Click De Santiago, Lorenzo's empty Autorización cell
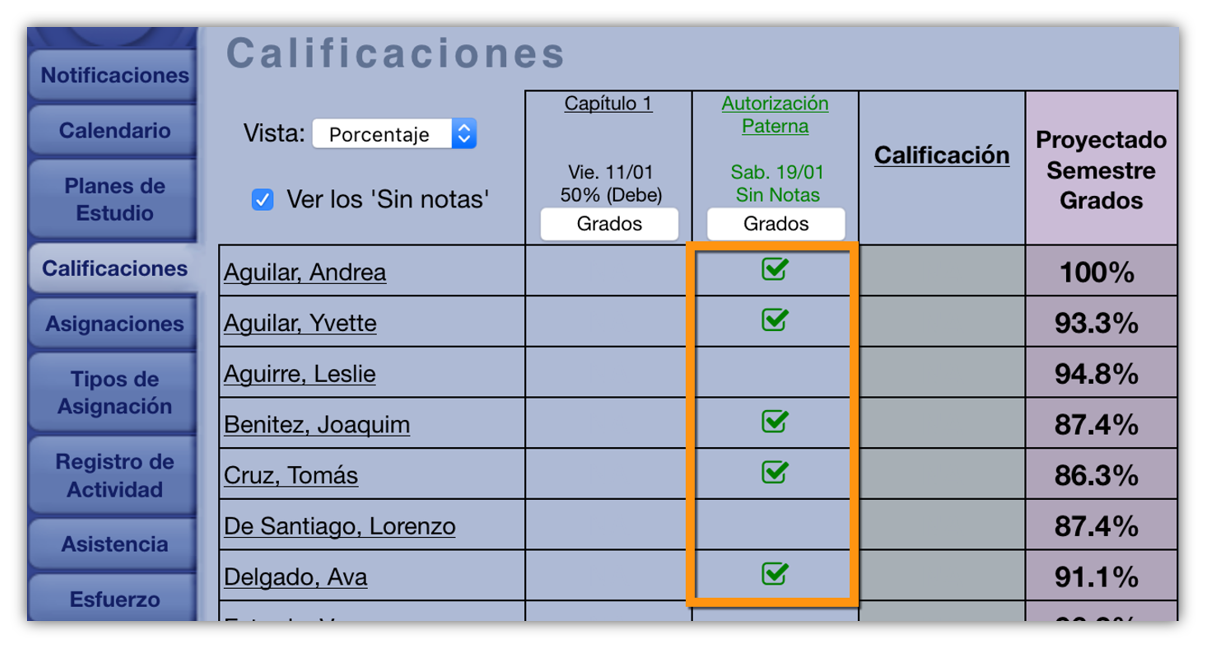The width and height of the screenshot is (1218, 655). tap(774, 524)
